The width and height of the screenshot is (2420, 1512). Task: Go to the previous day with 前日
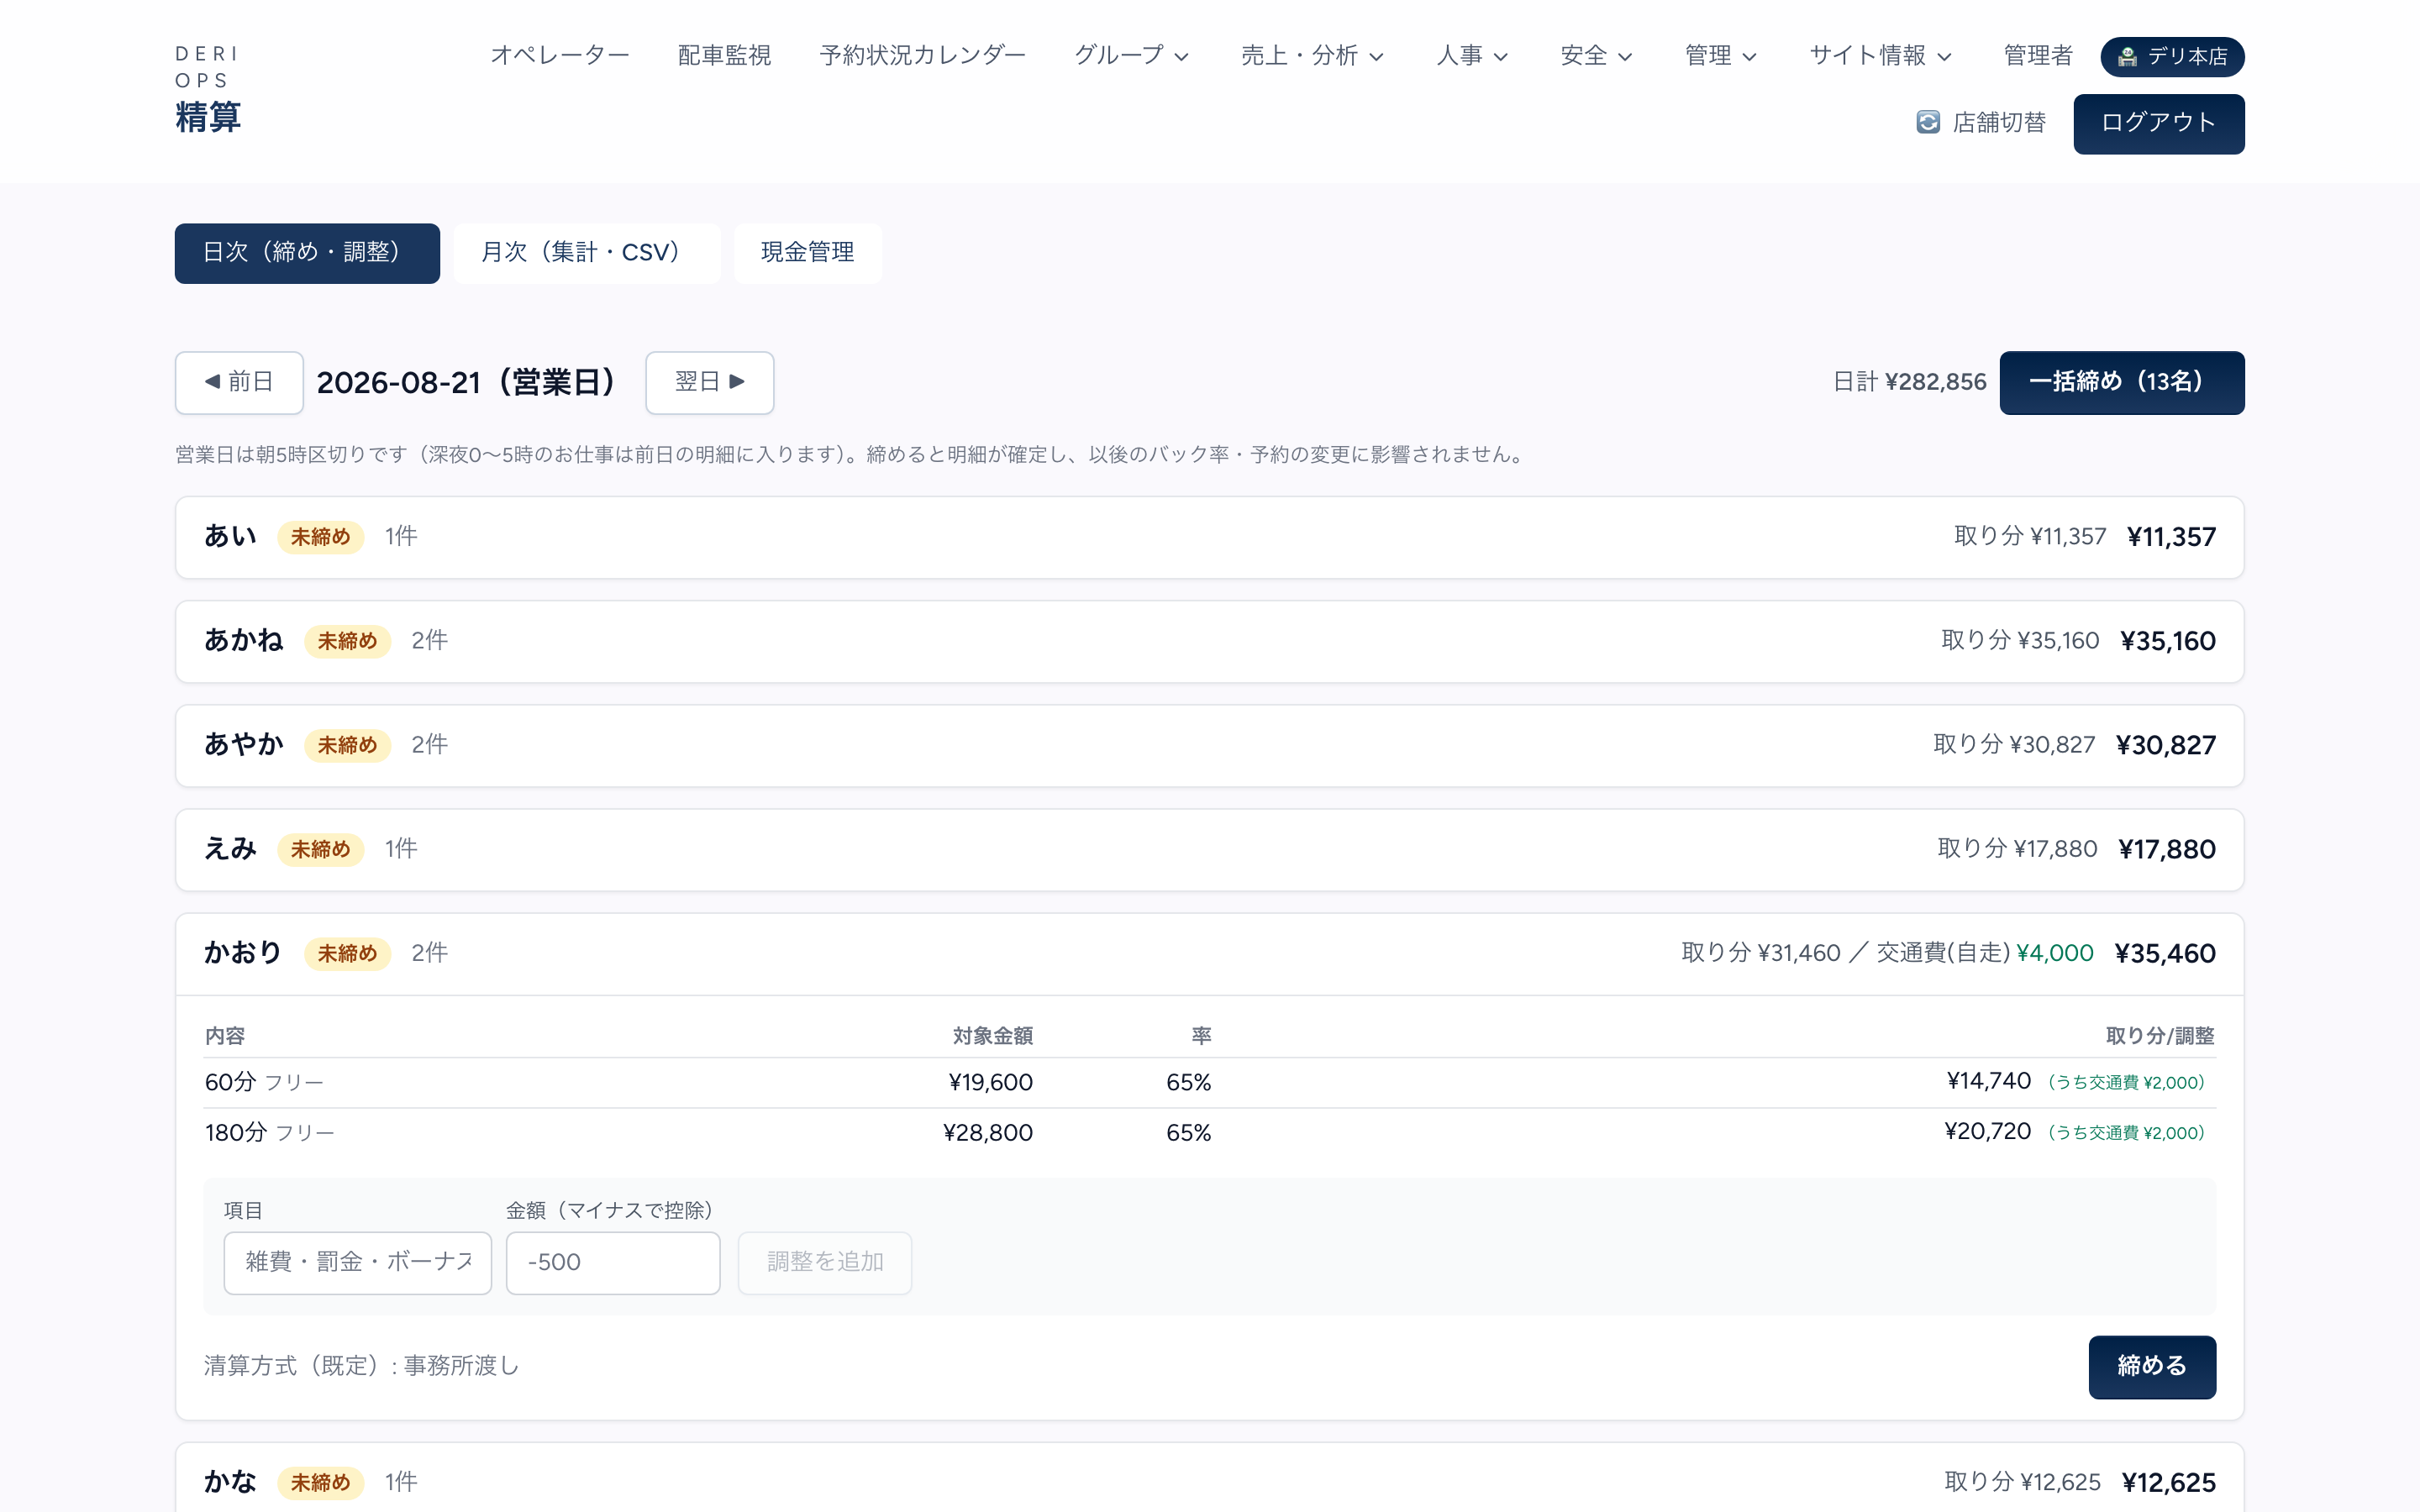tap(239, 382)
